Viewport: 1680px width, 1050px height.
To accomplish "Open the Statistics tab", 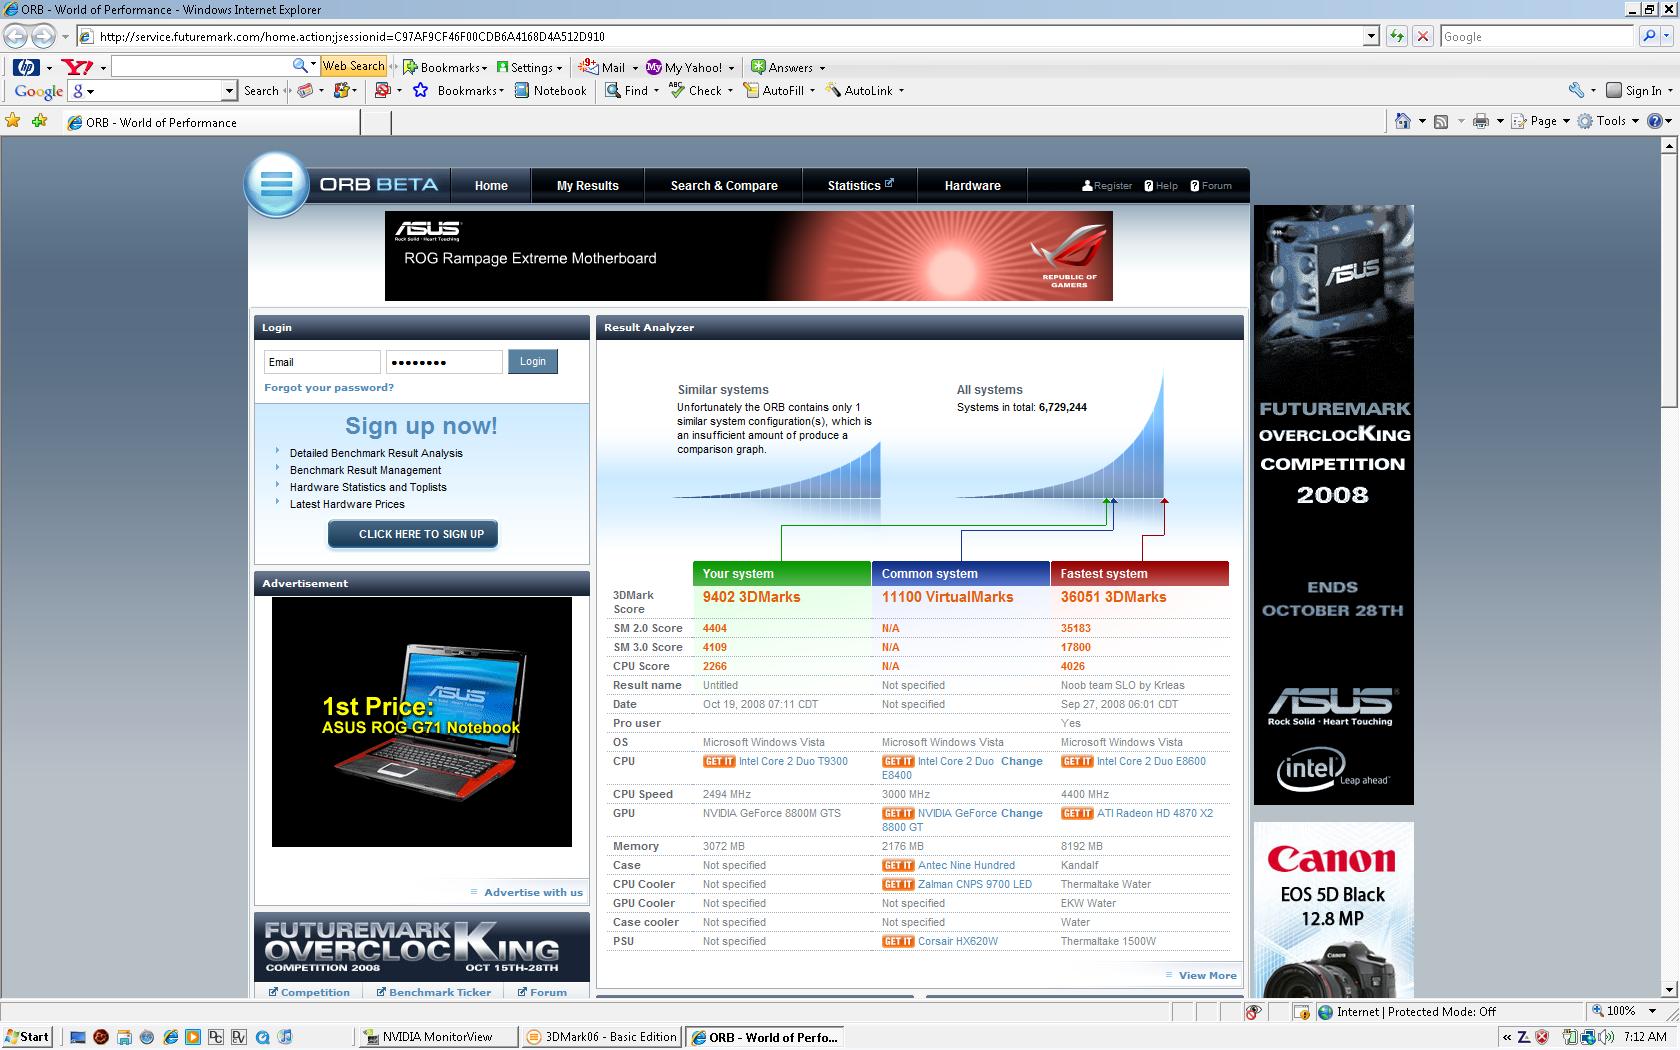I will tap(860, 186).
